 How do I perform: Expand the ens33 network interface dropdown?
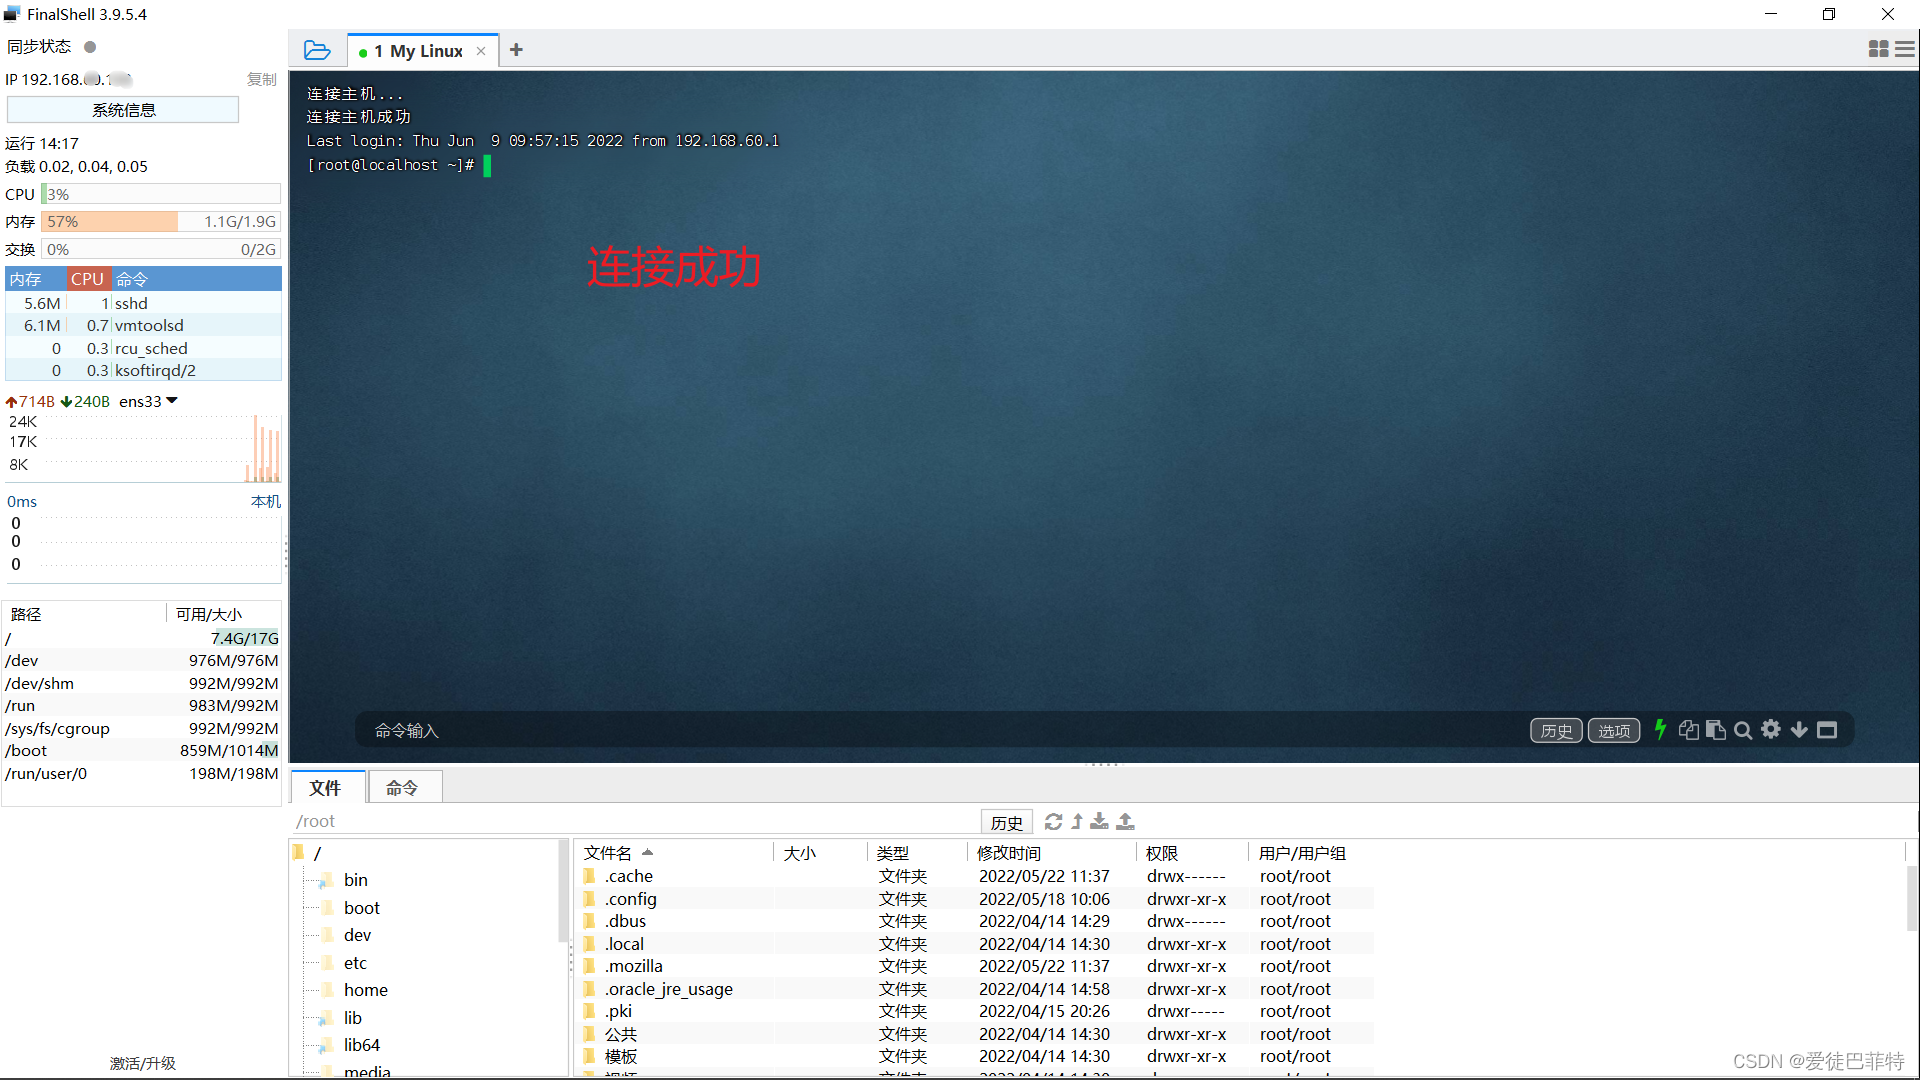(172, 401)
